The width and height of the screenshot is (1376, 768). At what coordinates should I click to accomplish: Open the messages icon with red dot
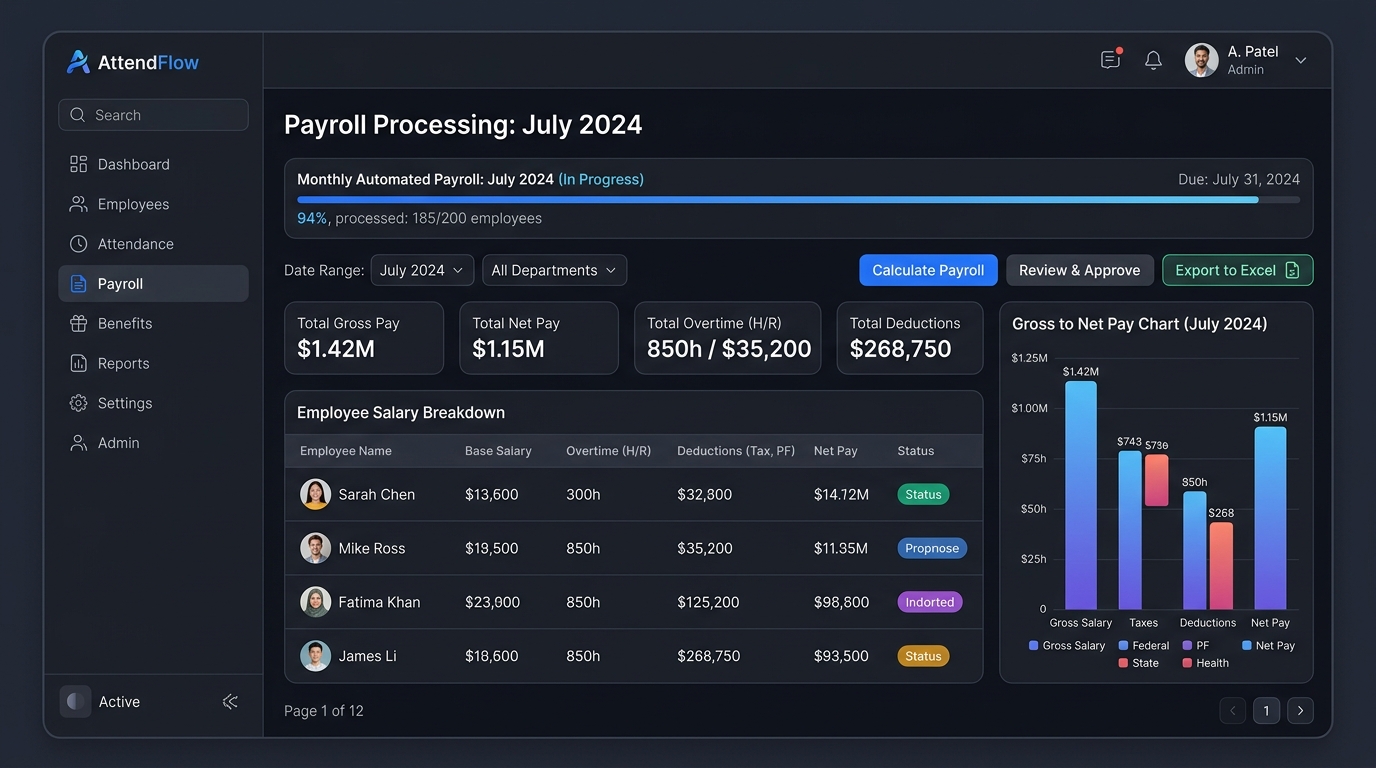coord(1111,60)
